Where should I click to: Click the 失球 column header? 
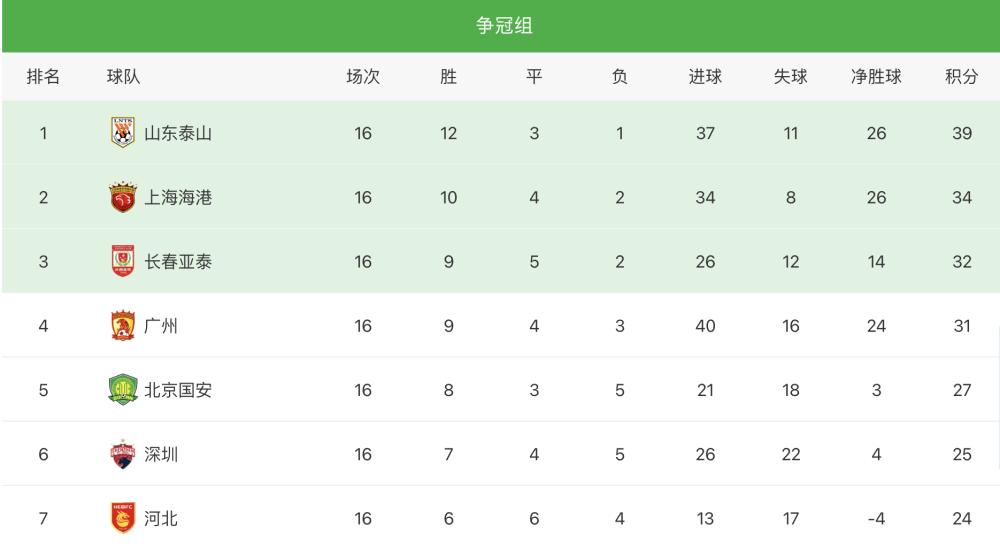tap(790, 77)
